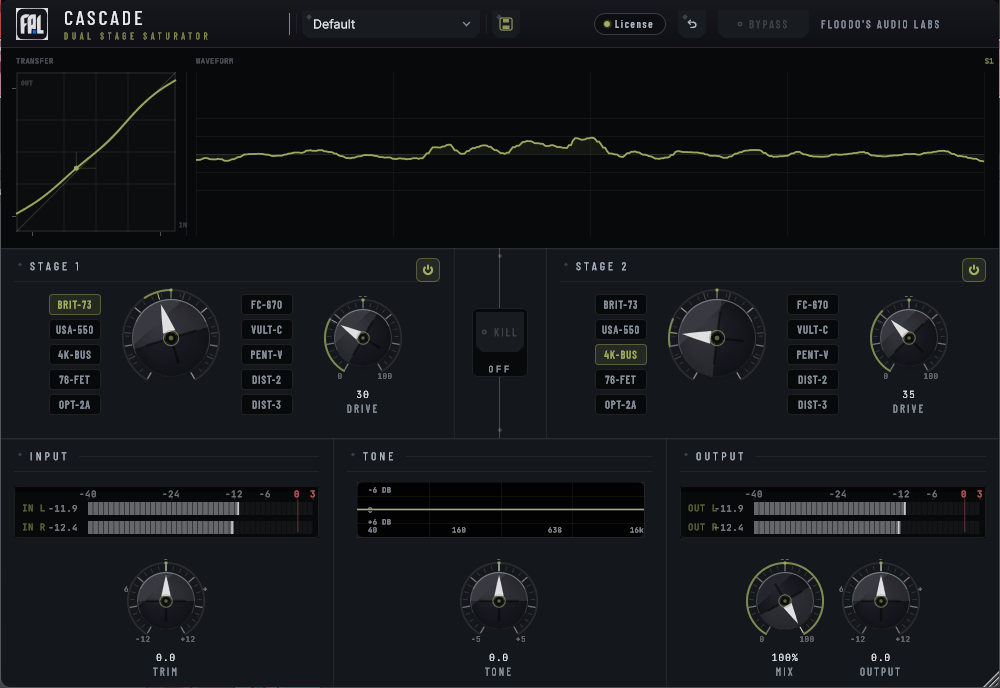
Task: Select 4K-BUS model in Stage 2
Action: pyautogui.click(x=621, y=355)
